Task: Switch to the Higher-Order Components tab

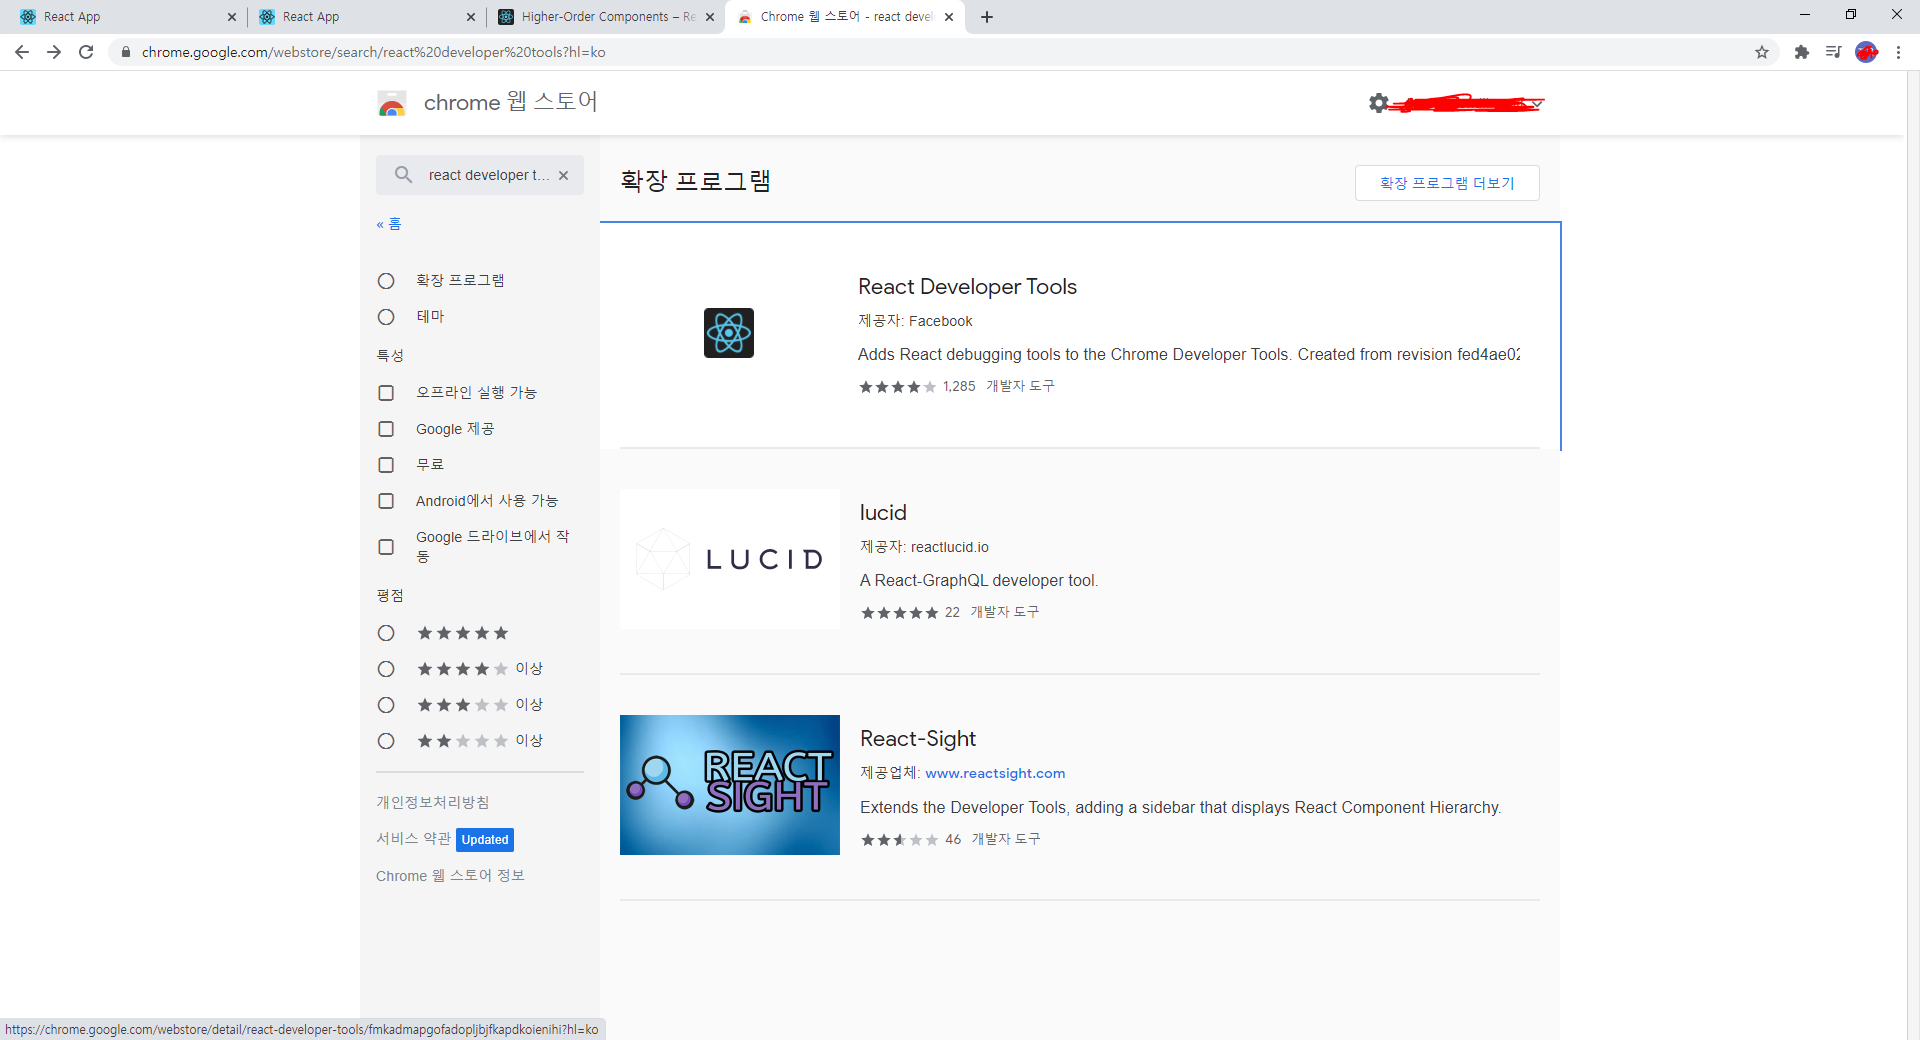Action: pos(605,17)
